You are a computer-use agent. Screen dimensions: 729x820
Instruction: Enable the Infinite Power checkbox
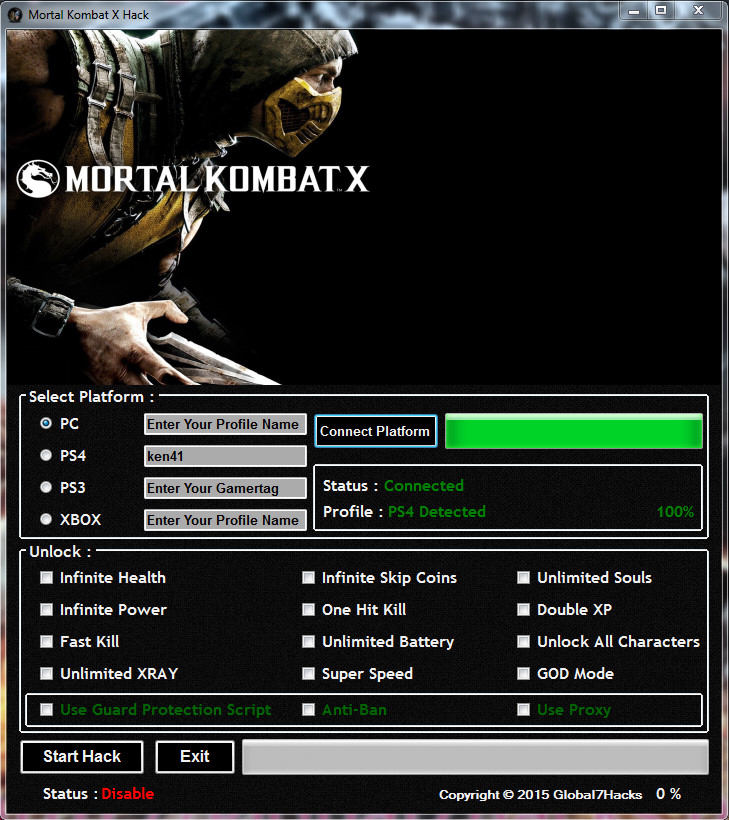coord(47,609)
